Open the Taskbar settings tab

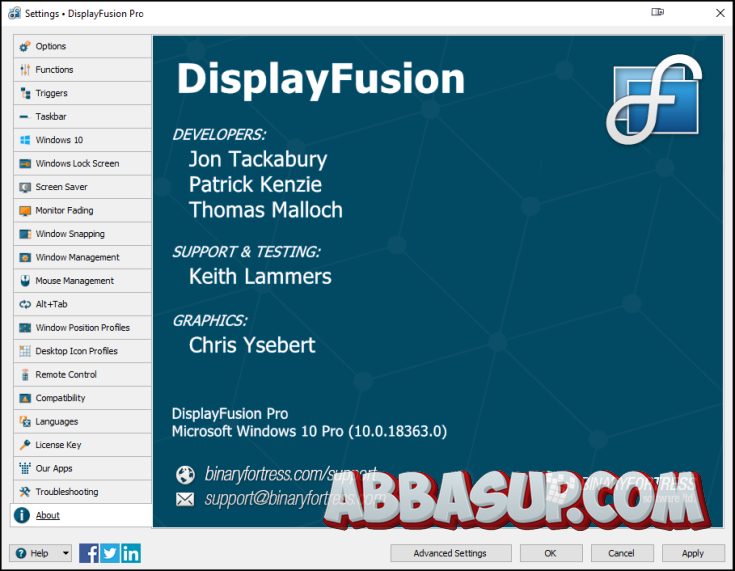coord(82,117)
